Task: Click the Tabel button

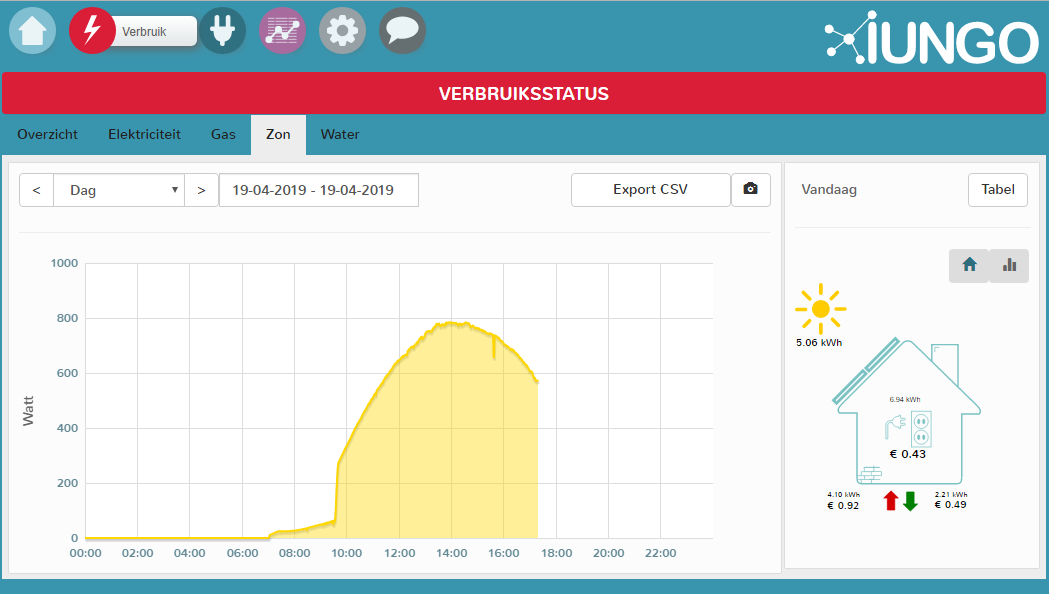Action: 997,190
